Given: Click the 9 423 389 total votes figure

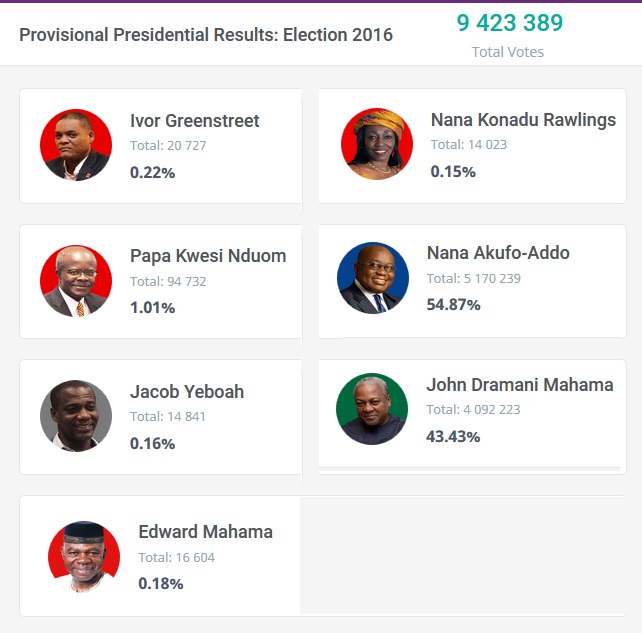Looking at the screenshot, I should [x=509, y=23].
